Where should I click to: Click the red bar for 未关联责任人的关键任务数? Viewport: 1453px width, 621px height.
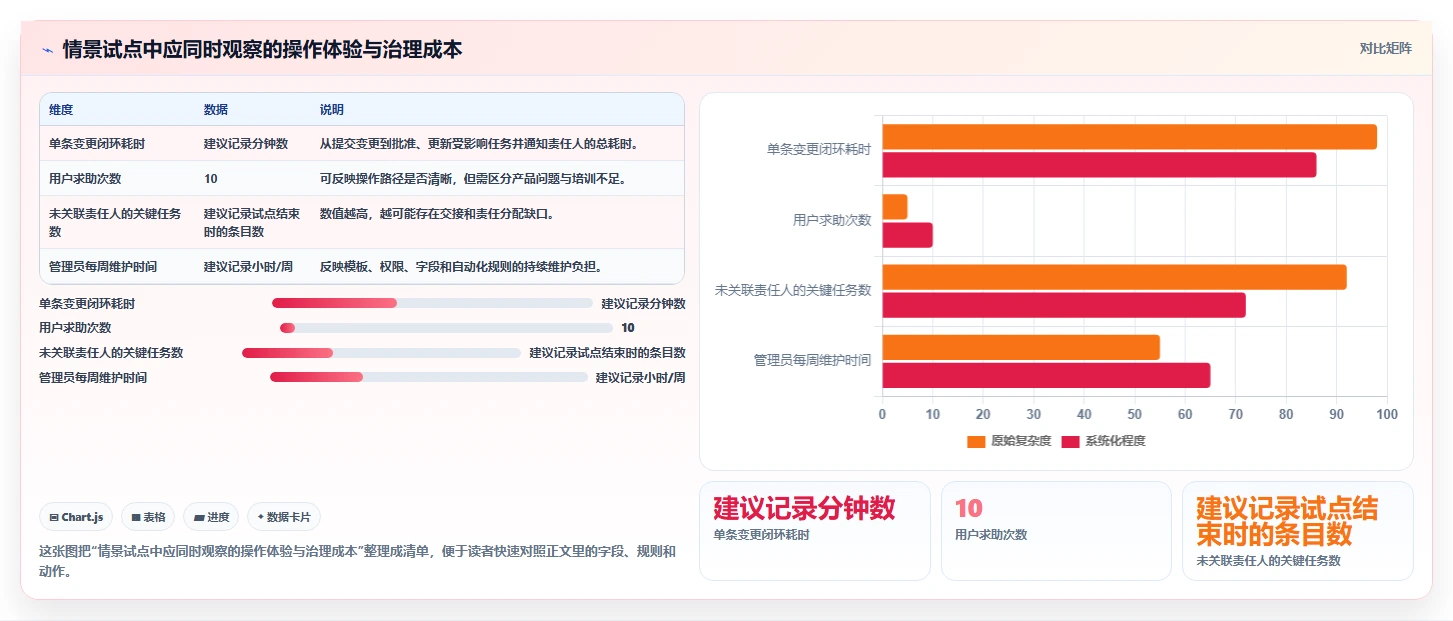pos(1064,305)
